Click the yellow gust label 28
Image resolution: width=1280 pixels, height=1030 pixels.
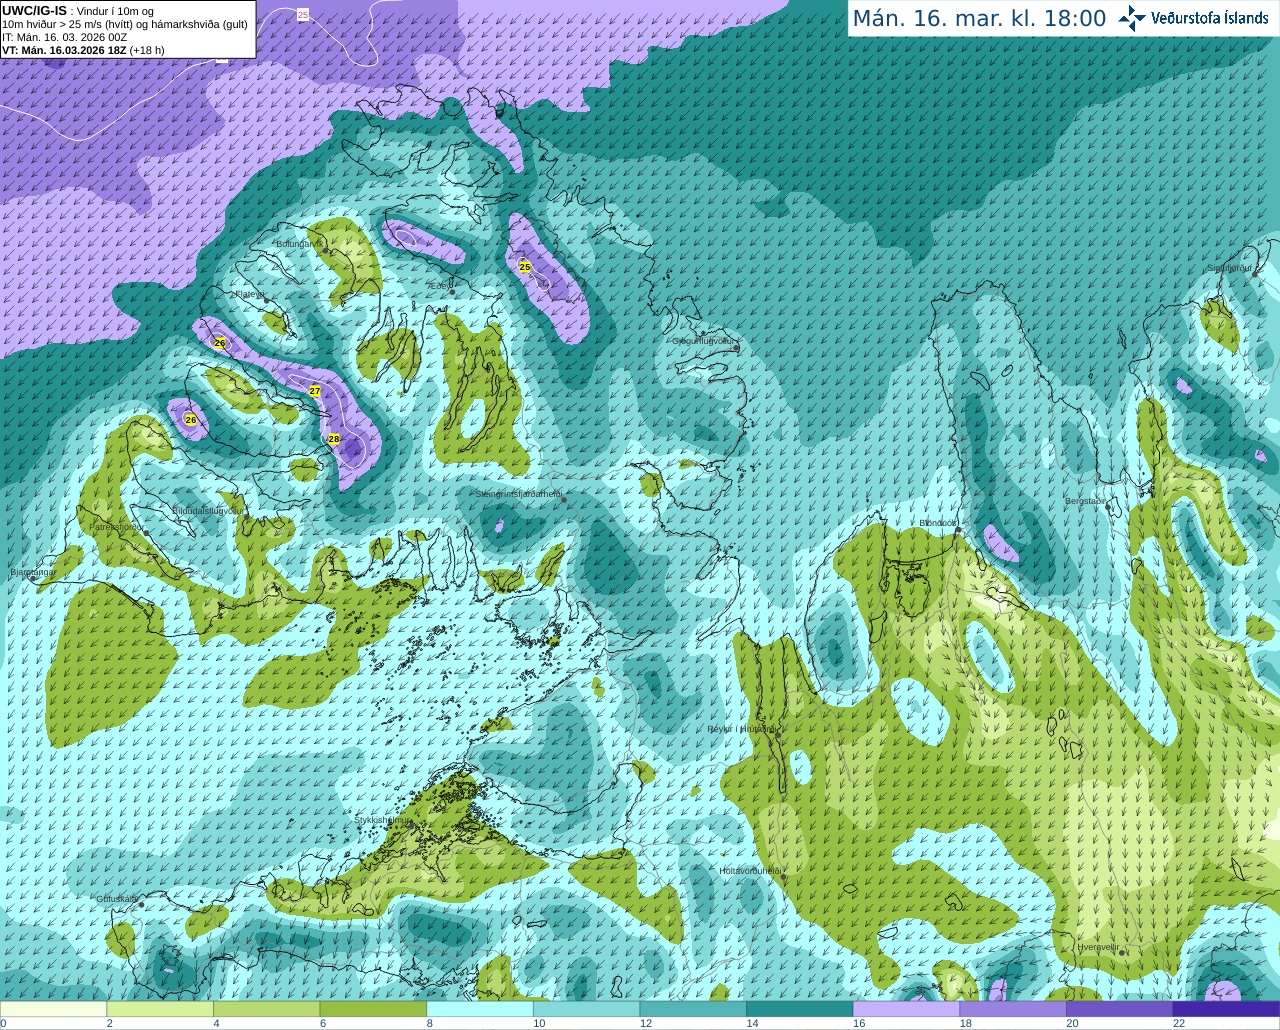coord(334,439)
